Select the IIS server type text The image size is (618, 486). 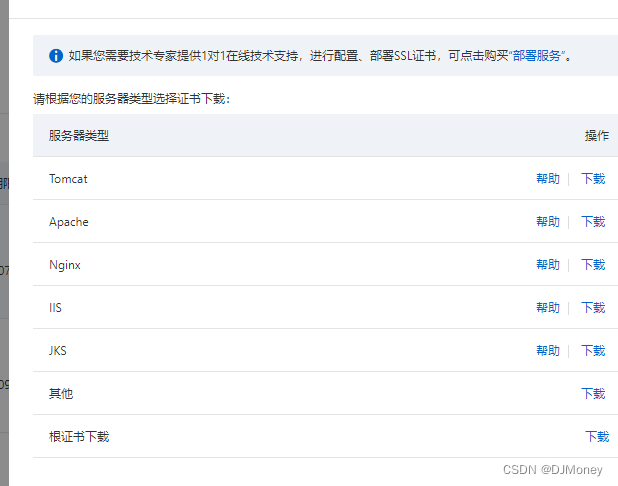tap(55, 307)
